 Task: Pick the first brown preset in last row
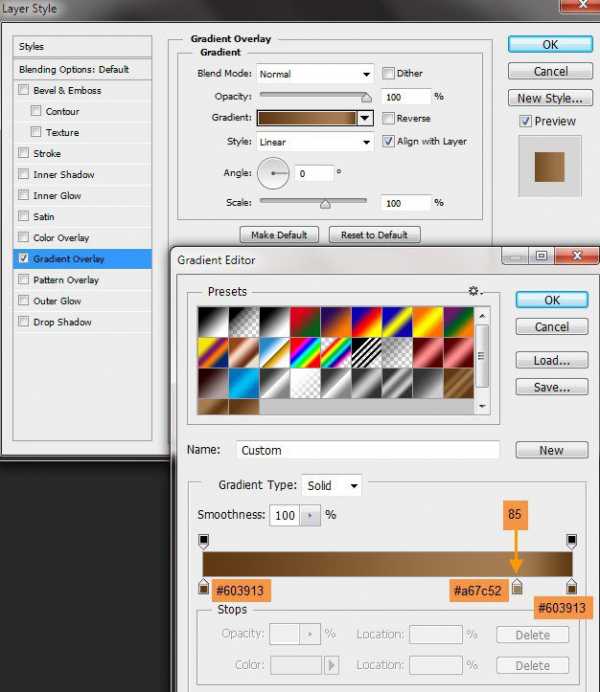pos(213,406)
